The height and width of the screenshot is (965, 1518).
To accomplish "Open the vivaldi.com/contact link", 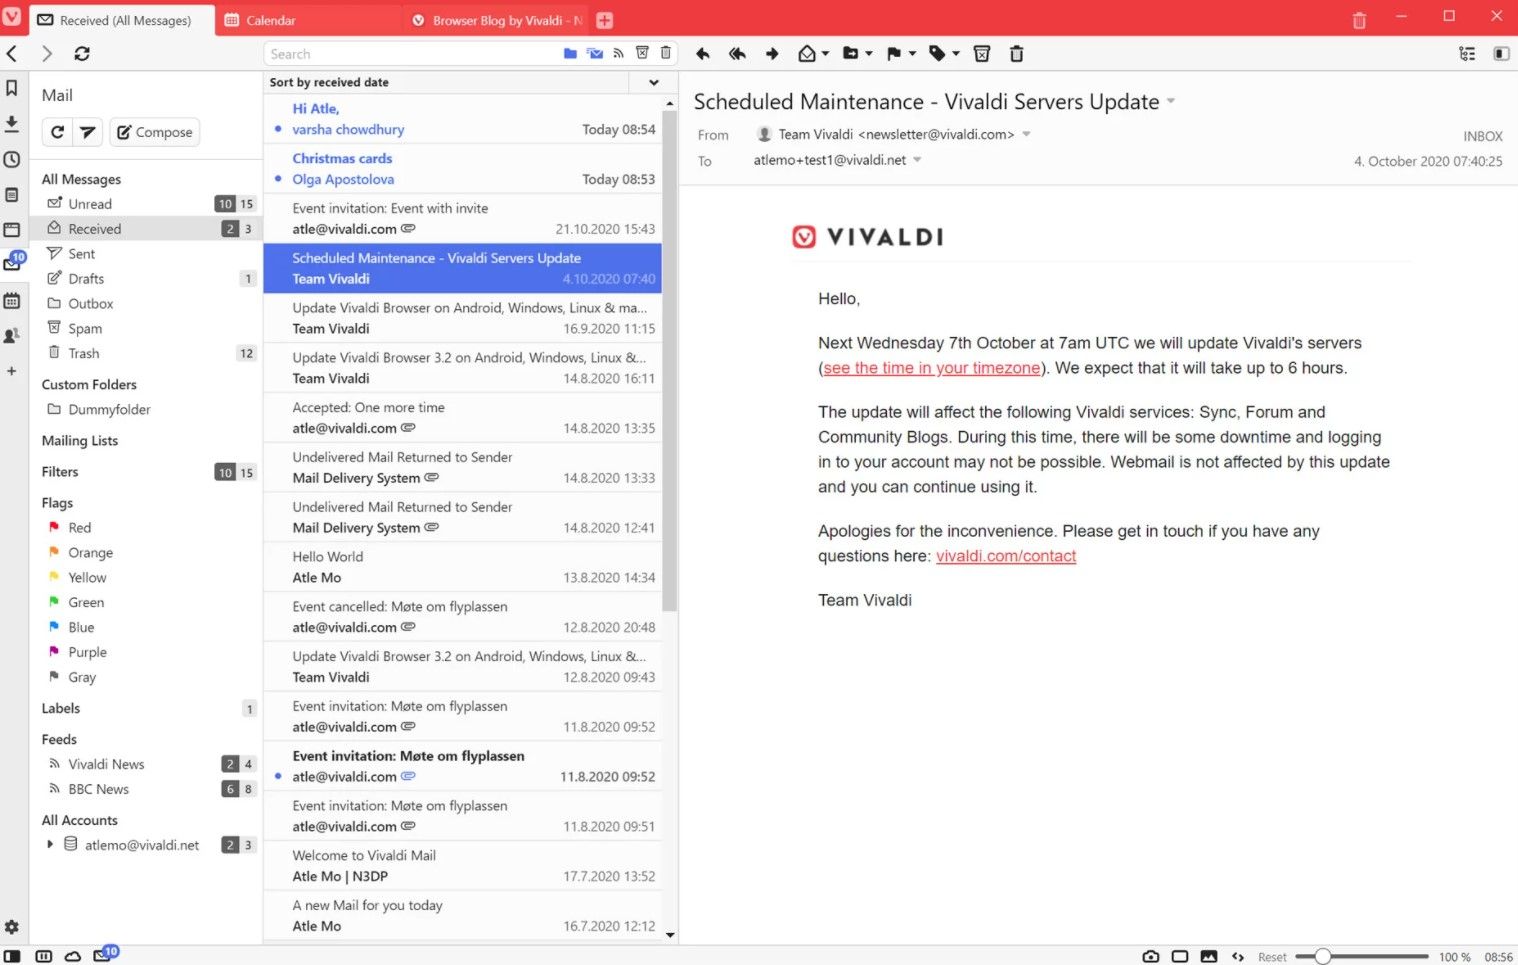I will click(x=1005, y=556).
